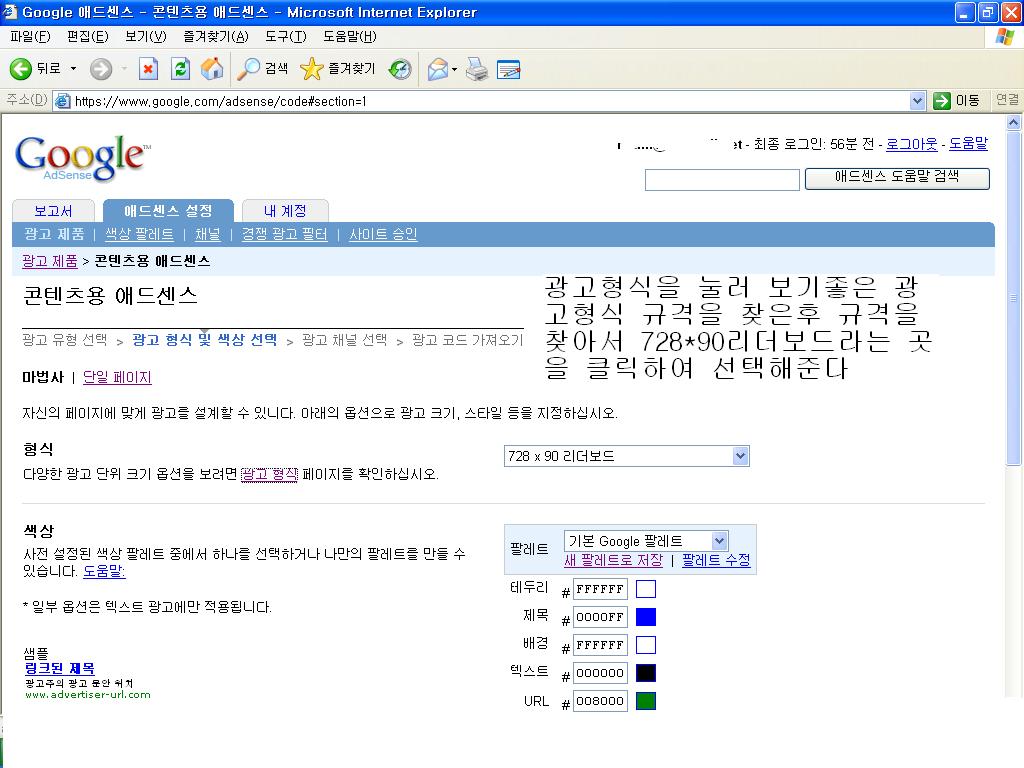Click the Google AdSense logo
Image resolution: width=1024 pixels, height=768 pixels.
tap(82, 158)
